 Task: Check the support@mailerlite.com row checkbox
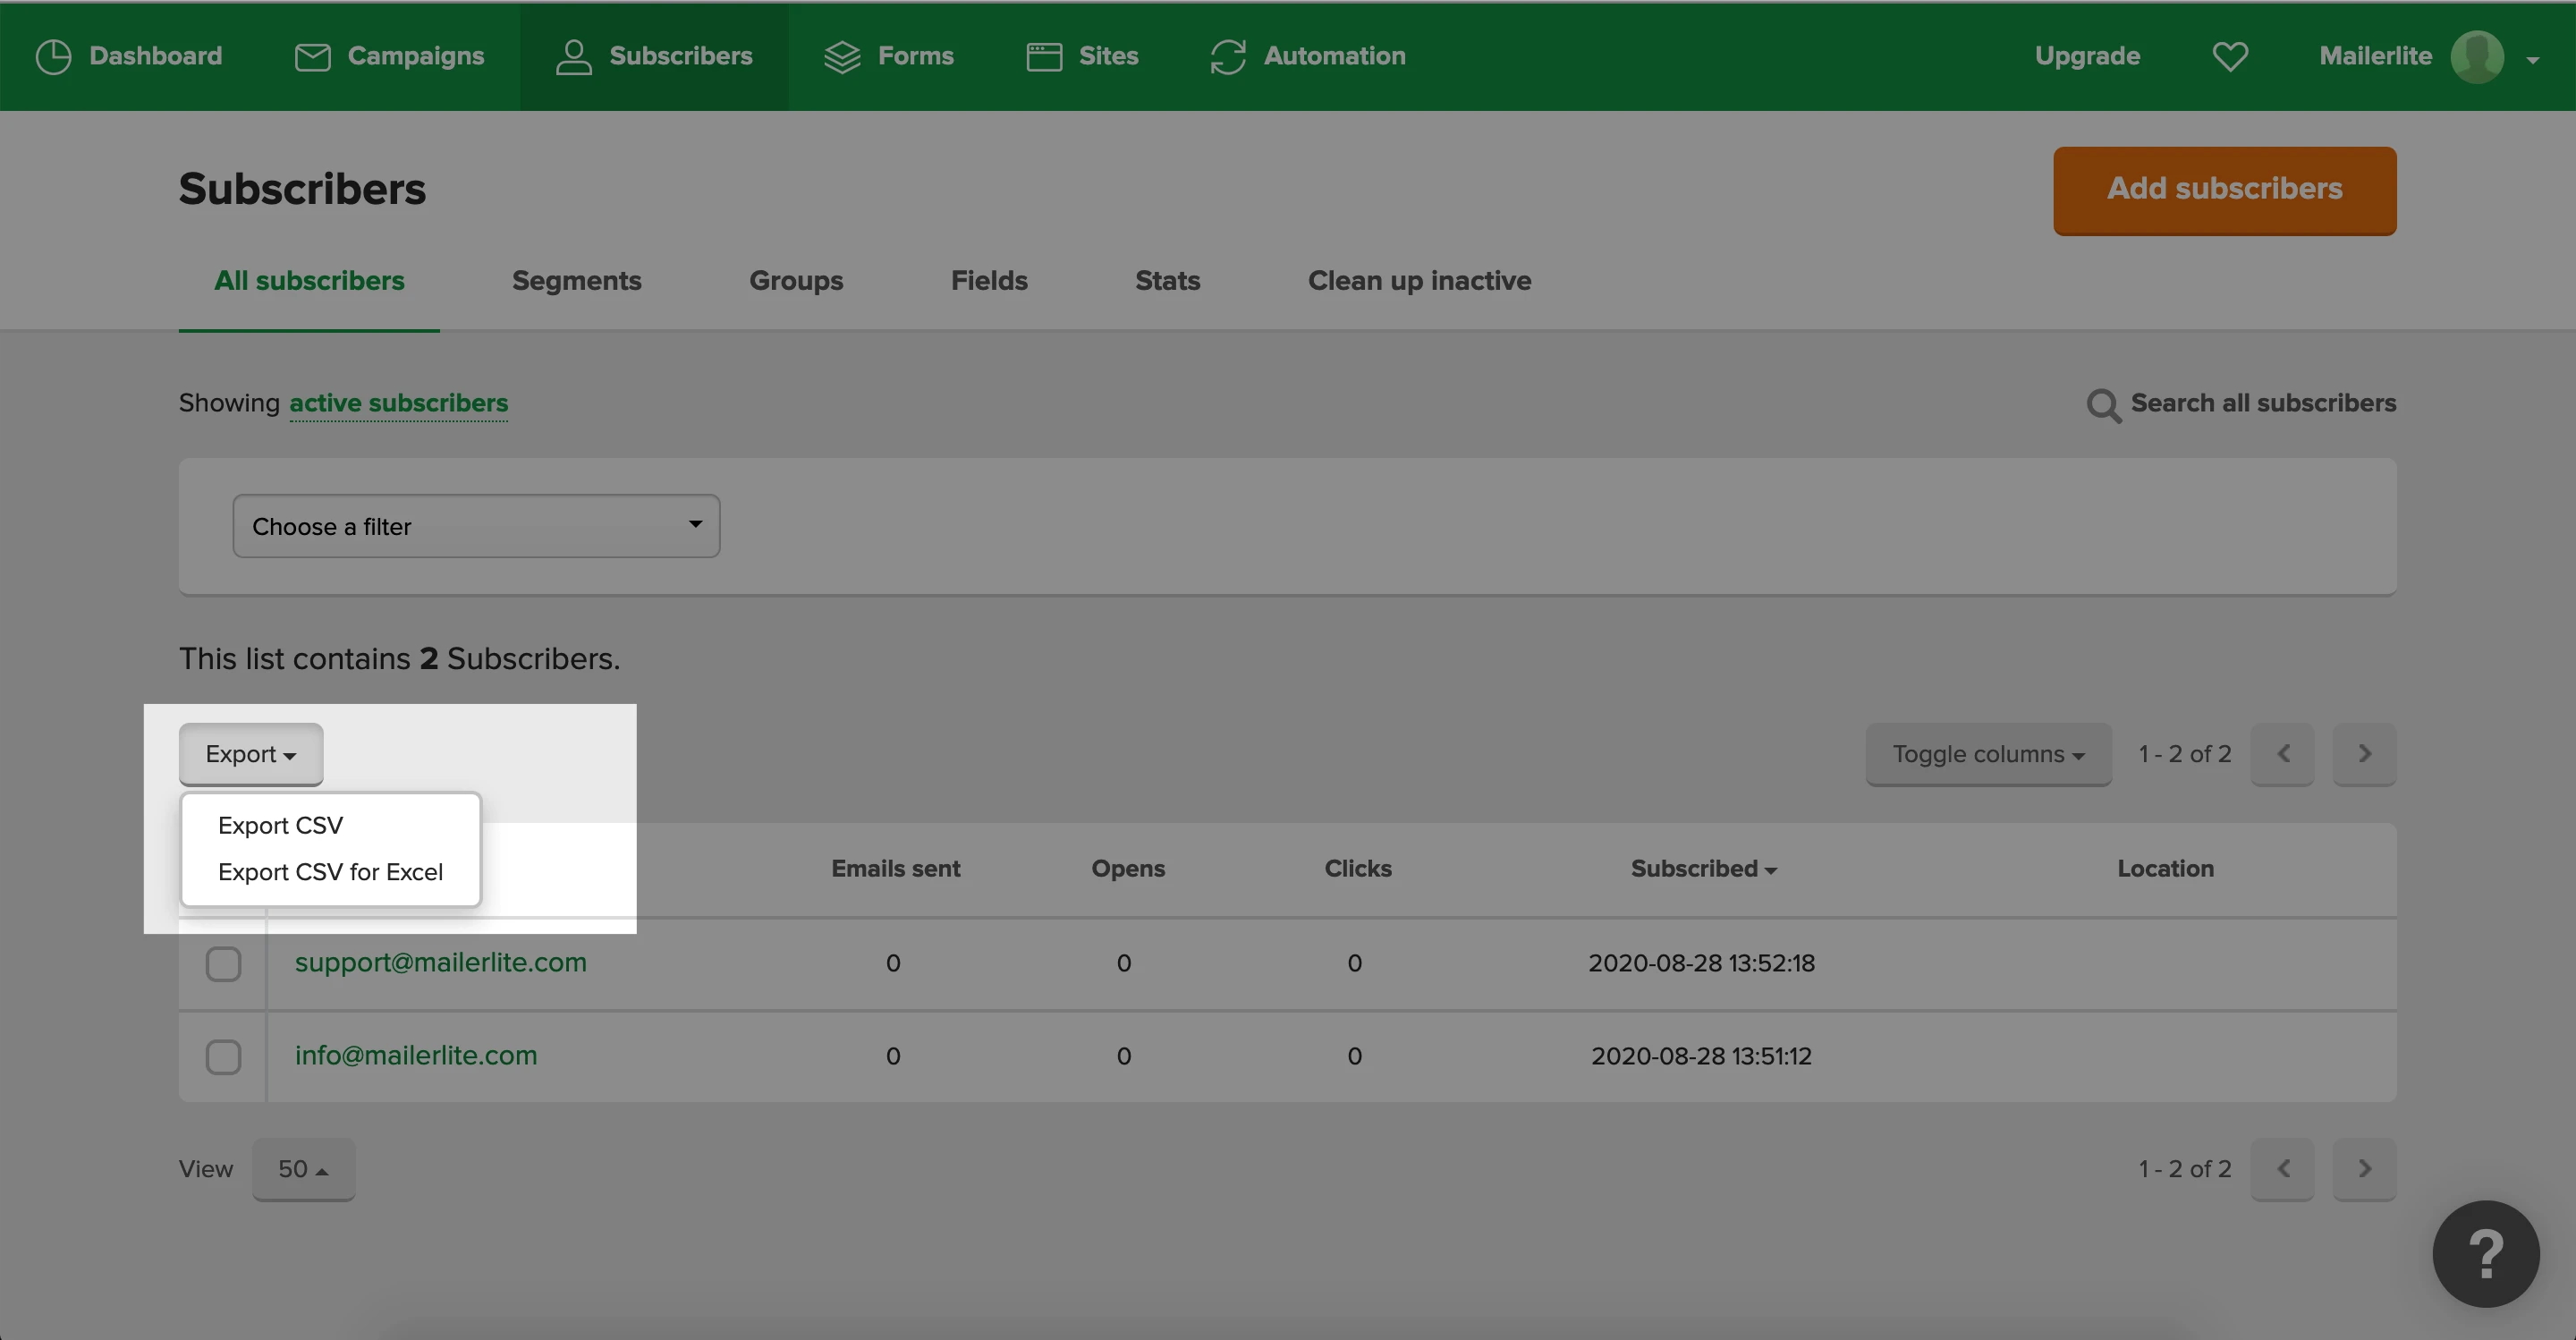(x=223, y=964)
